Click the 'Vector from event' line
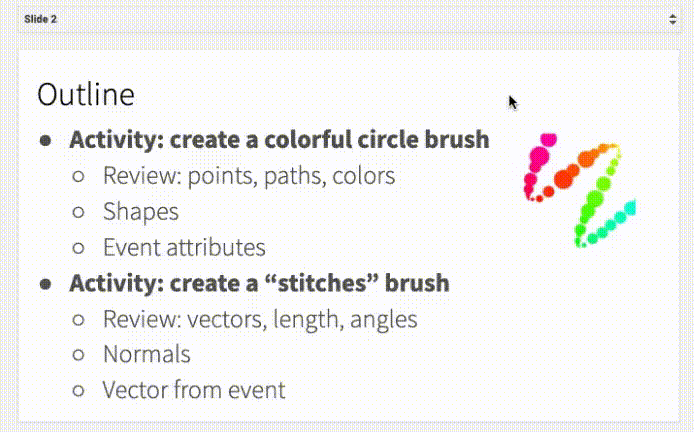This screenshot has height=432, width=694. tap(193, 390)
